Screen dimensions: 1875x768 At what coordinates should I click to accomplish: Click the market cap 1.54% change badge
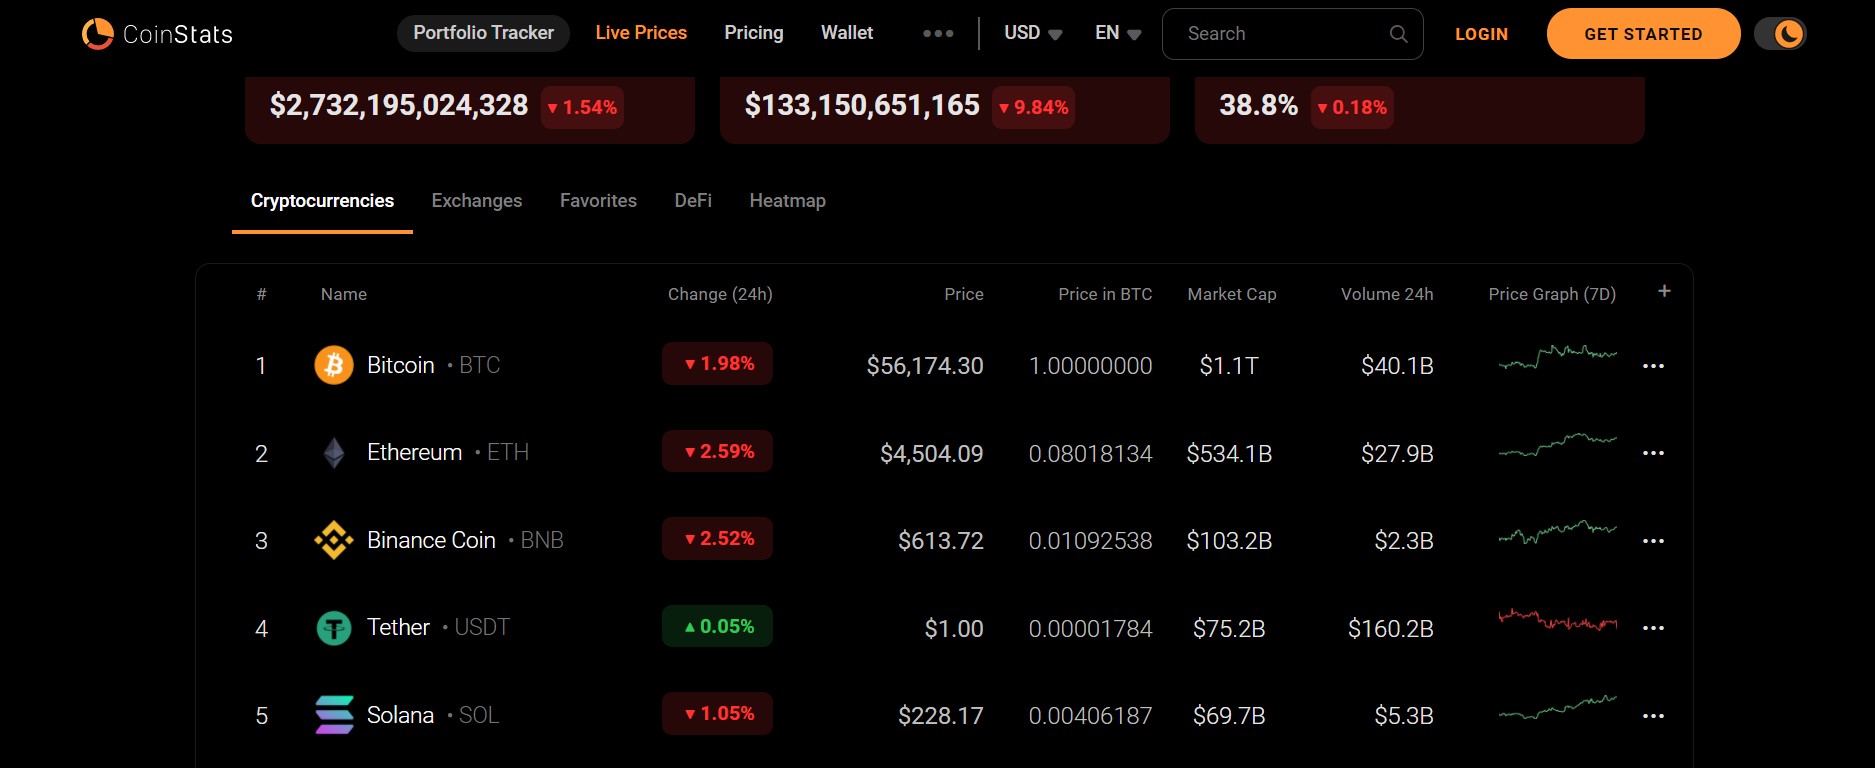pos(583,107)
